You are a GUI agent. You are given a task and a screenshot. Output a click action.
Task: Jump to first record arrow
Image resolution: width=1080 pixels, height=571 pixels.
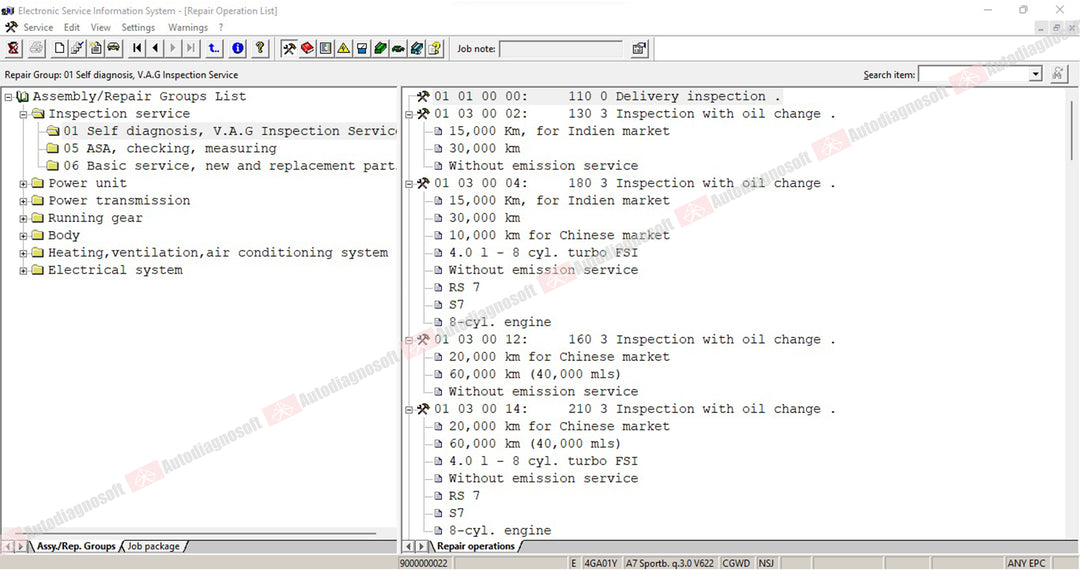137,48
